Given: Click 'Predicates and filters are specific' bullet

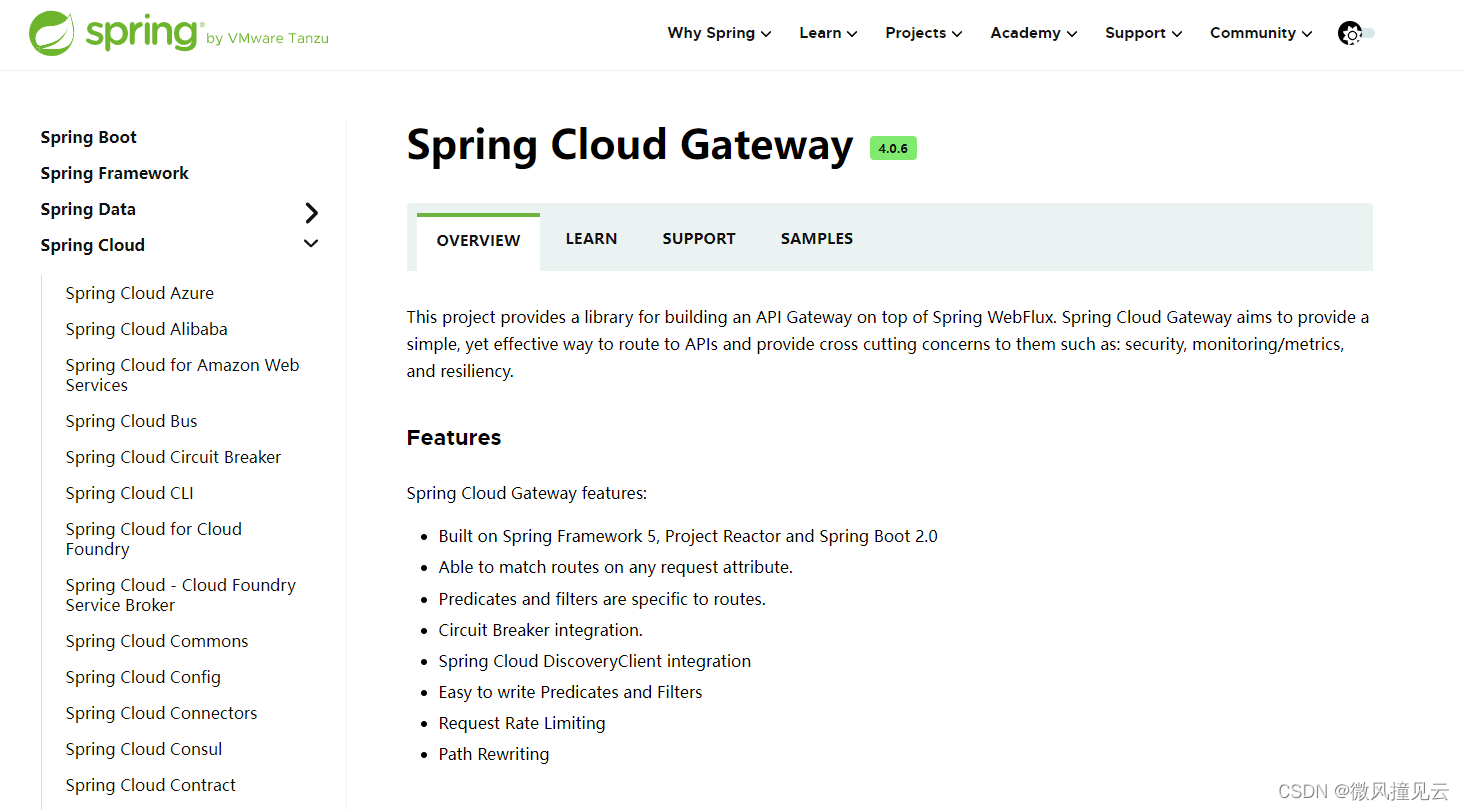Looking at the screenshot, I should point(602,599).
